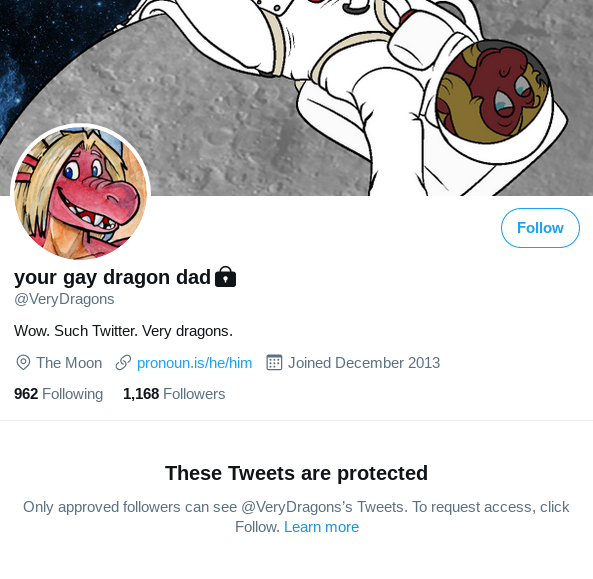This screenshot has height=579, width=593.
Task: Select the @VeryDragons handle text
Action: tap(64, 299)
